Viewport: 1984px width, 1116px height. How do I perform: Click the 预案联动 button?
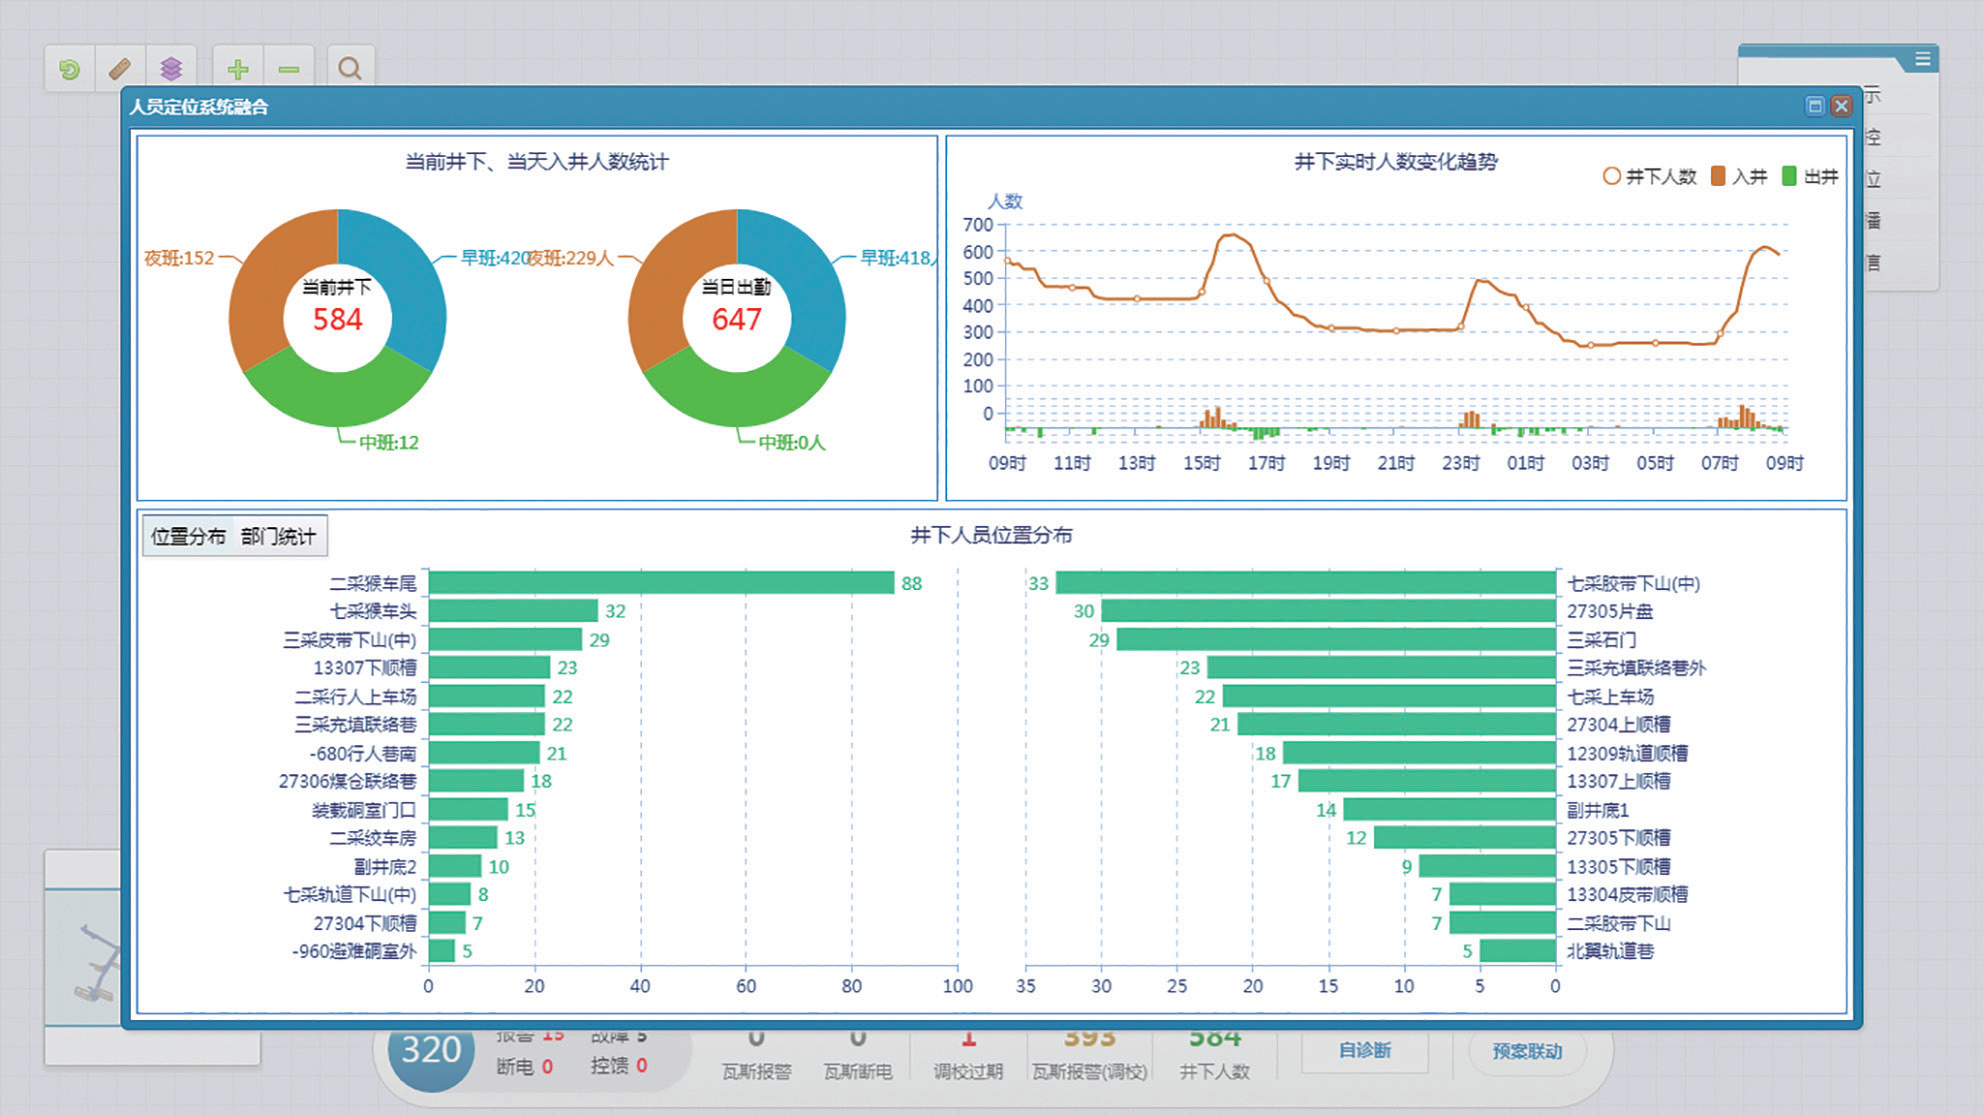[1526, 1051]
